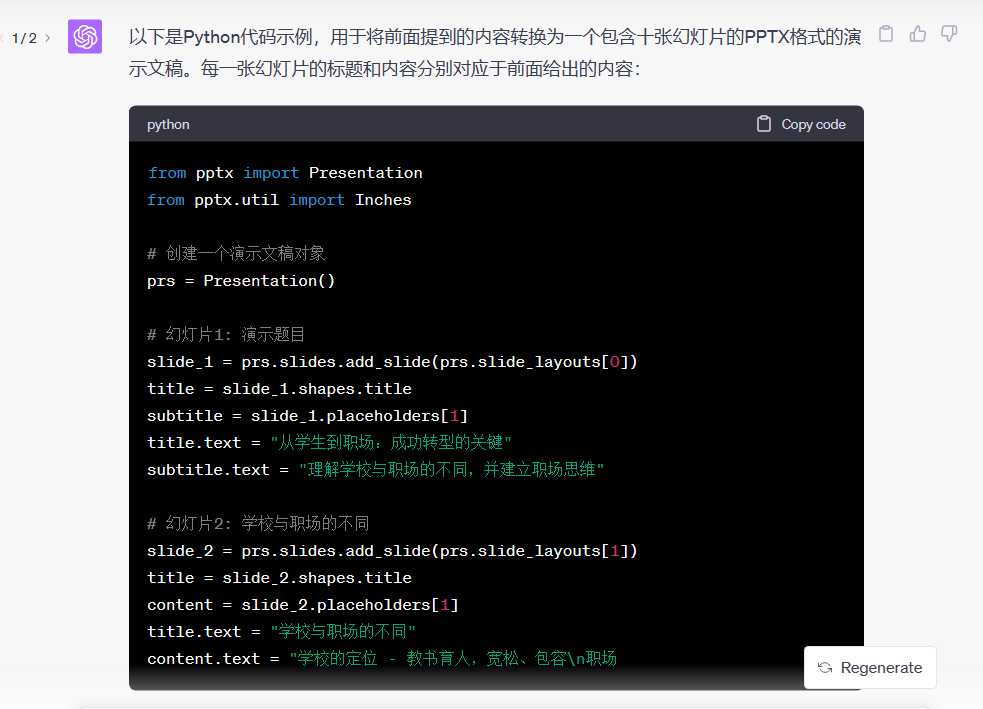This screenshot has width=983, height=709.
Task: Mark the response with thumbs down
Action: [x=949, y=34]
